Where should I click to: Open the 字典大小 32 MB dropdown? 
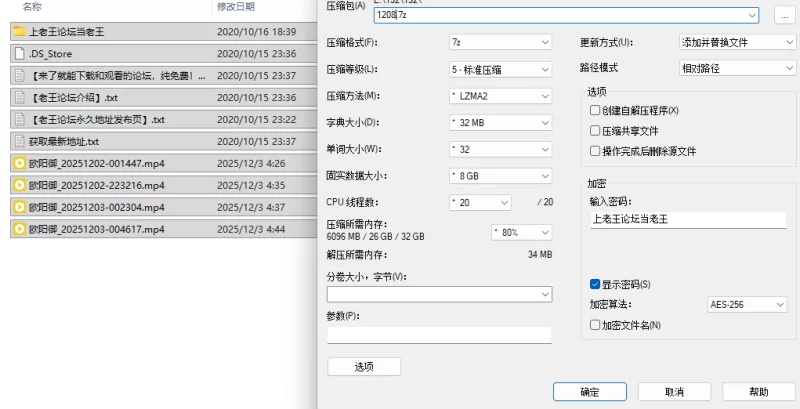[x=500, y=122]
